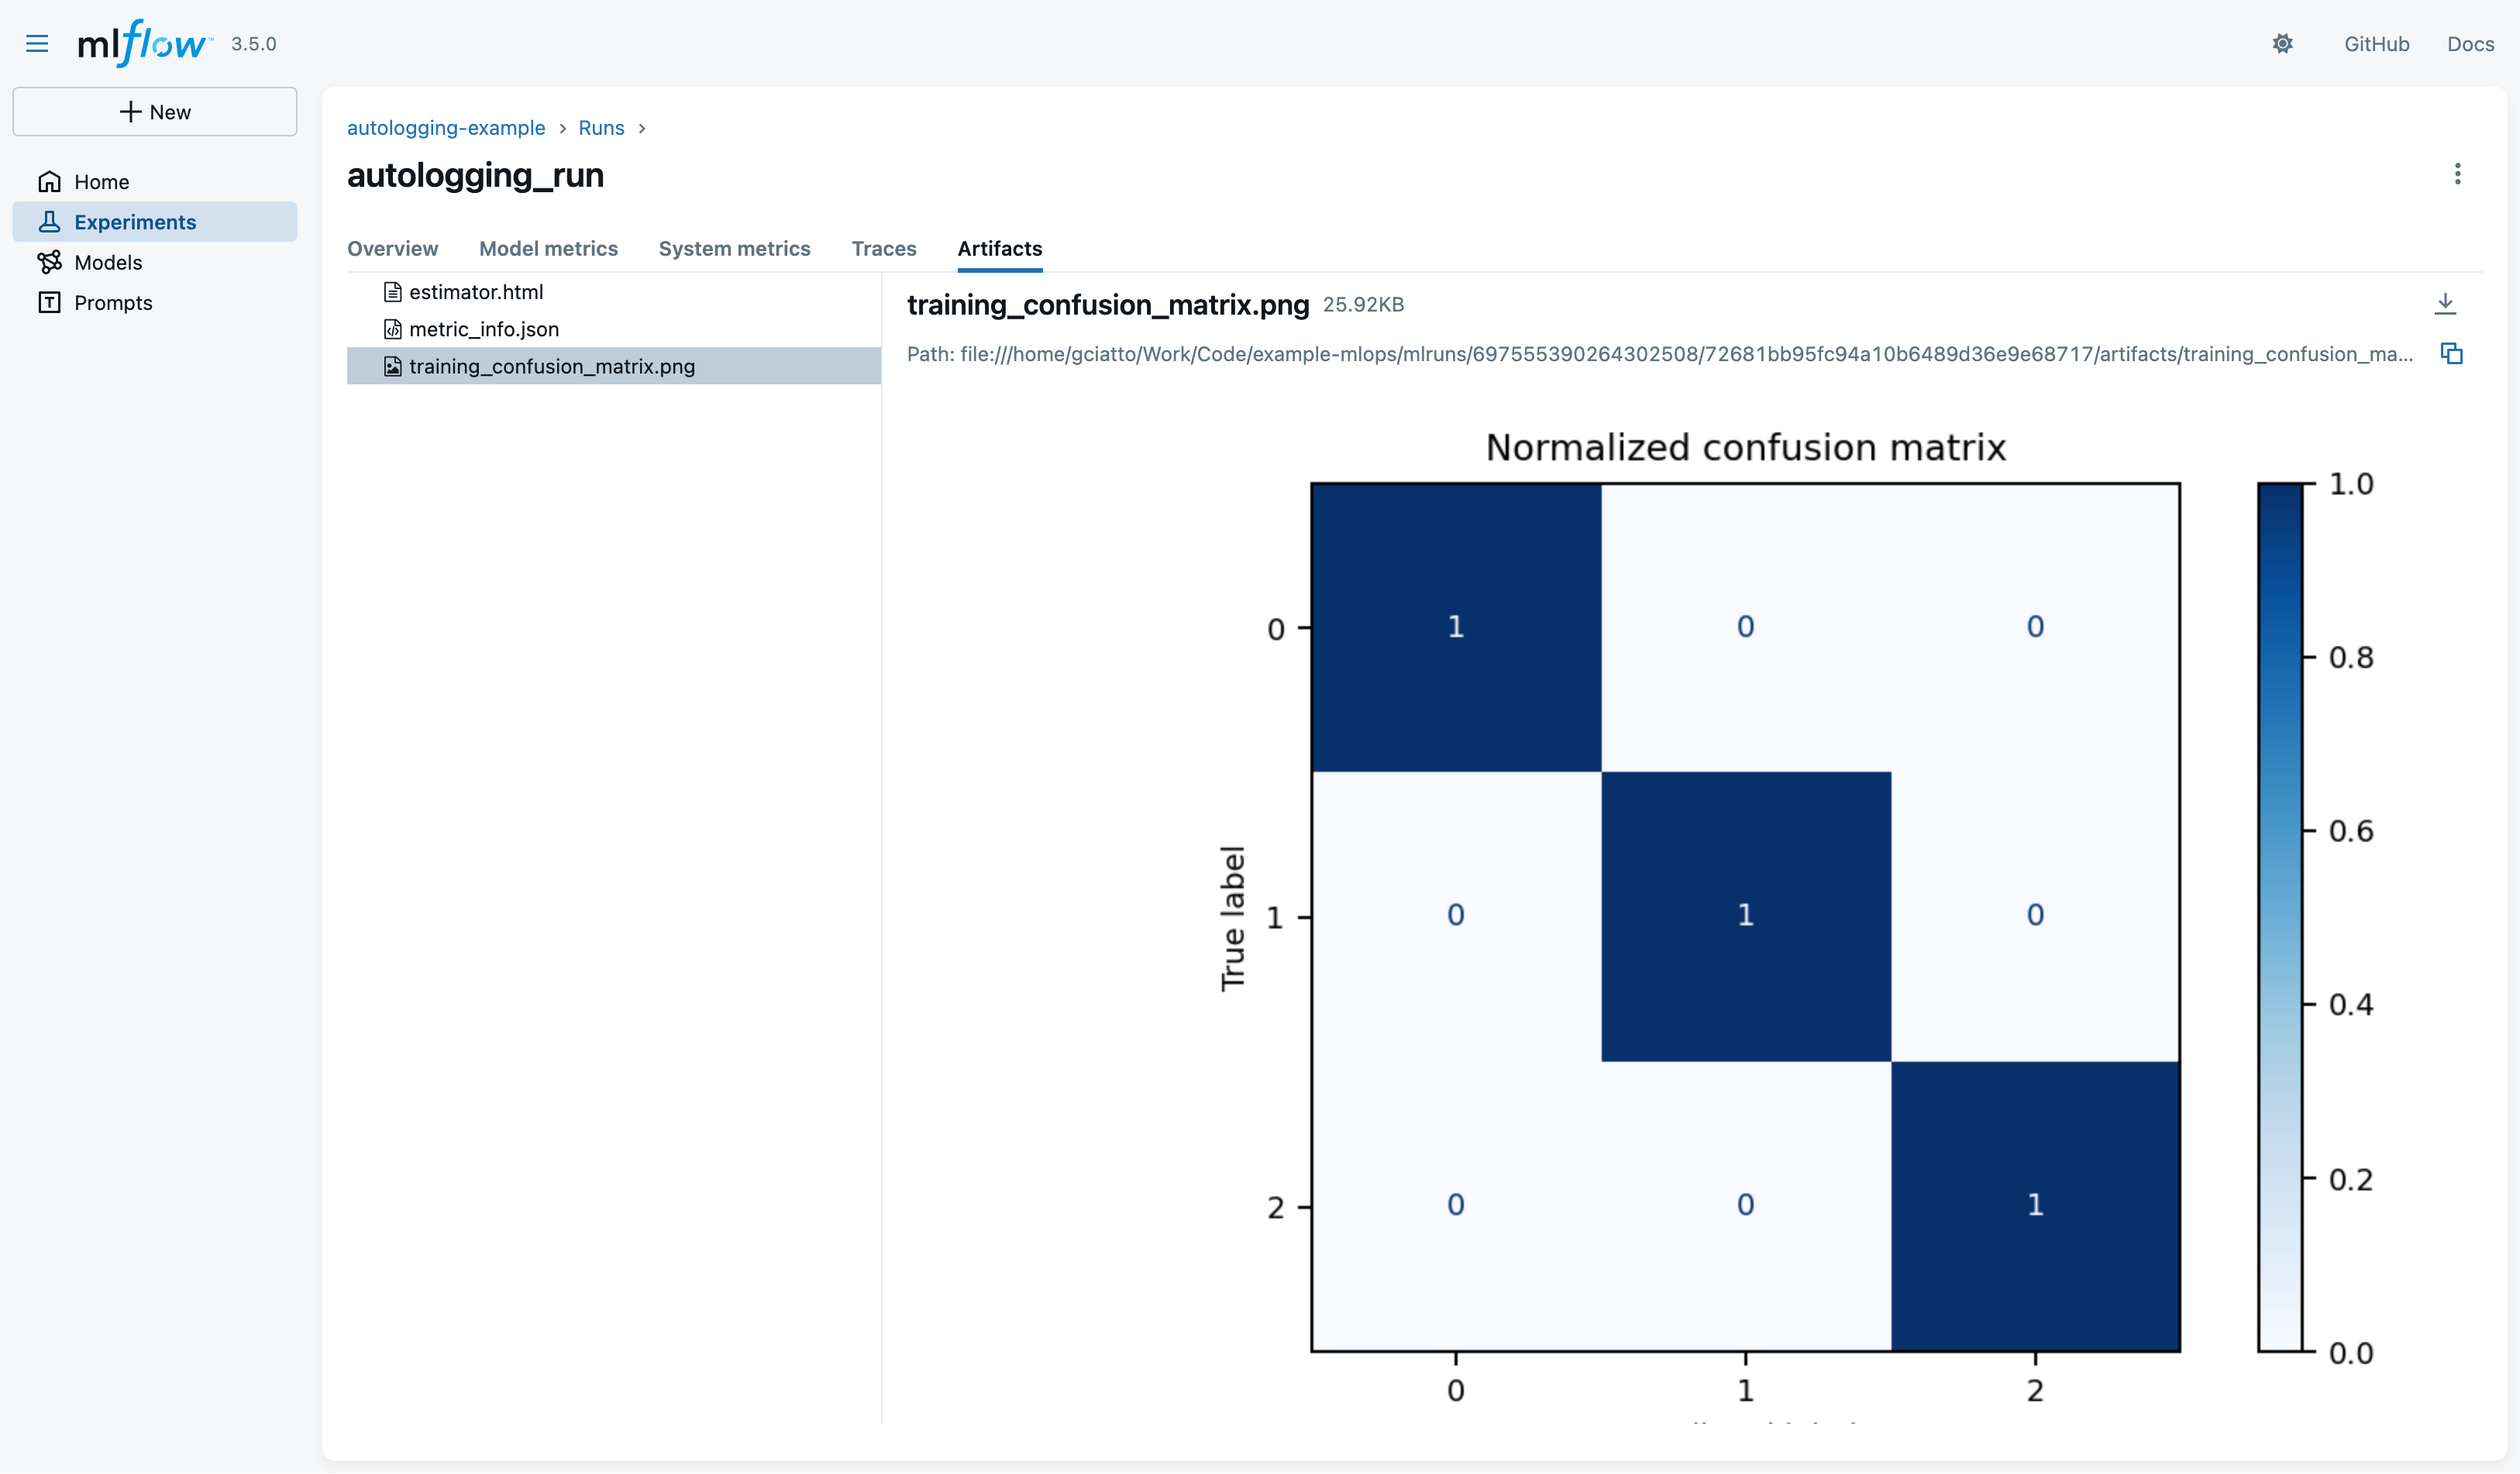Go to autologging-example breadcrumb link
This screenshot has height=1474, width=2520.
[446, 128]
